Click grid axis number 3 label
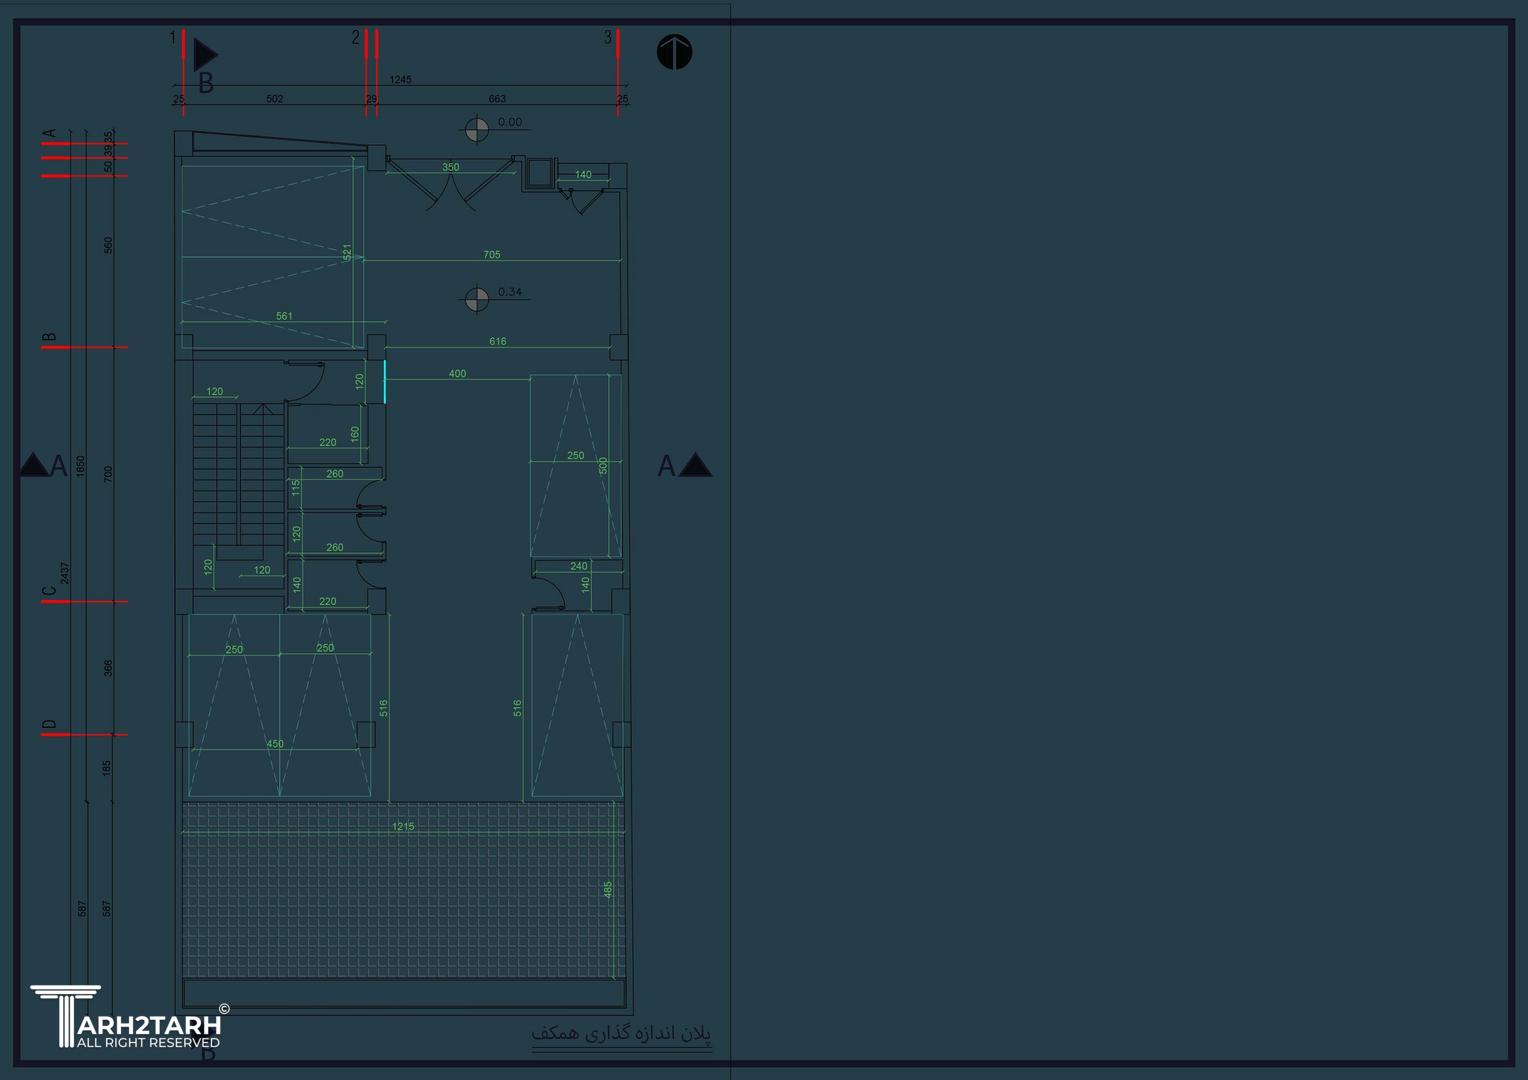Screen dimensions: 1528x1080 607,38
